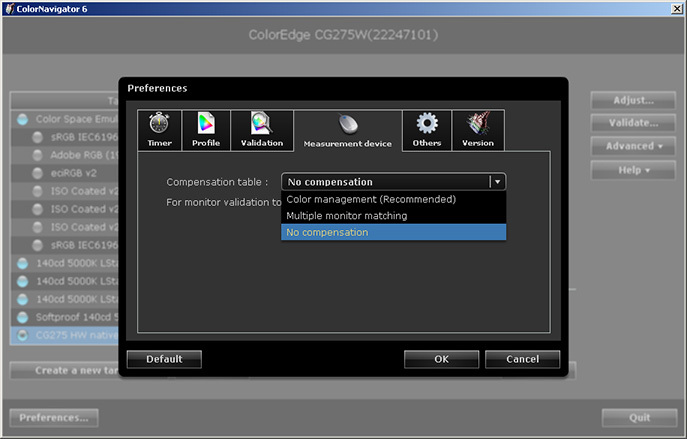
Task: Click the Preferences dialog title
Action: (157, 89)
